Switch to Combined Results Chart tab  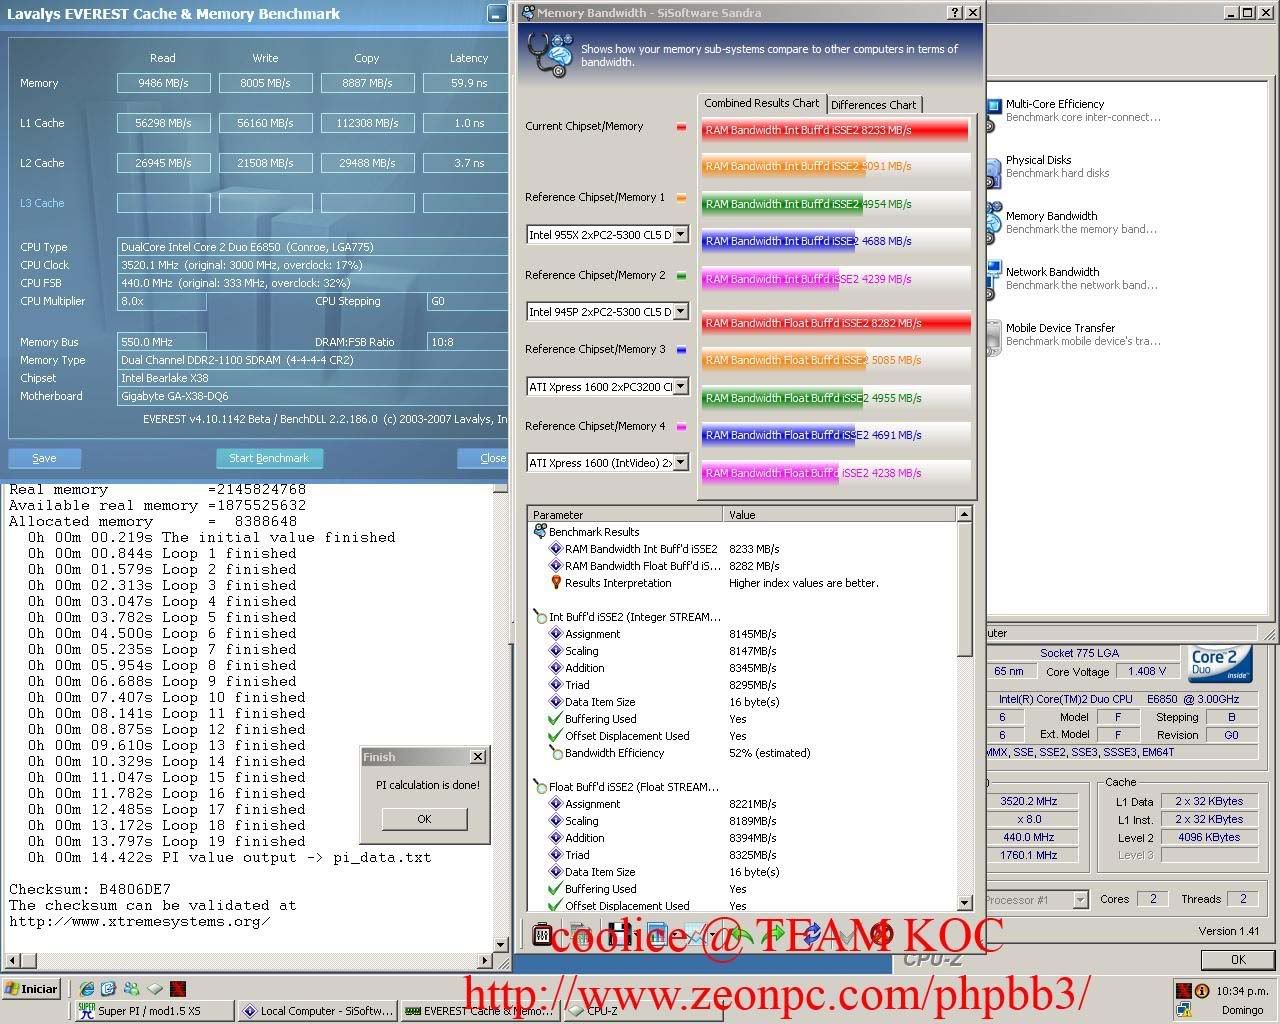(x=761, y=103)
